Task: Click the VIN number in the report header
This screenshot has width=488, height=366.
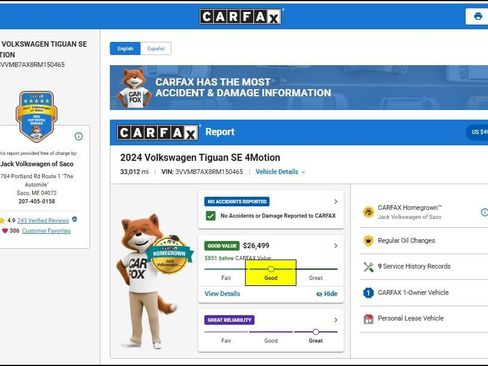Action: [x=209, y=172]
